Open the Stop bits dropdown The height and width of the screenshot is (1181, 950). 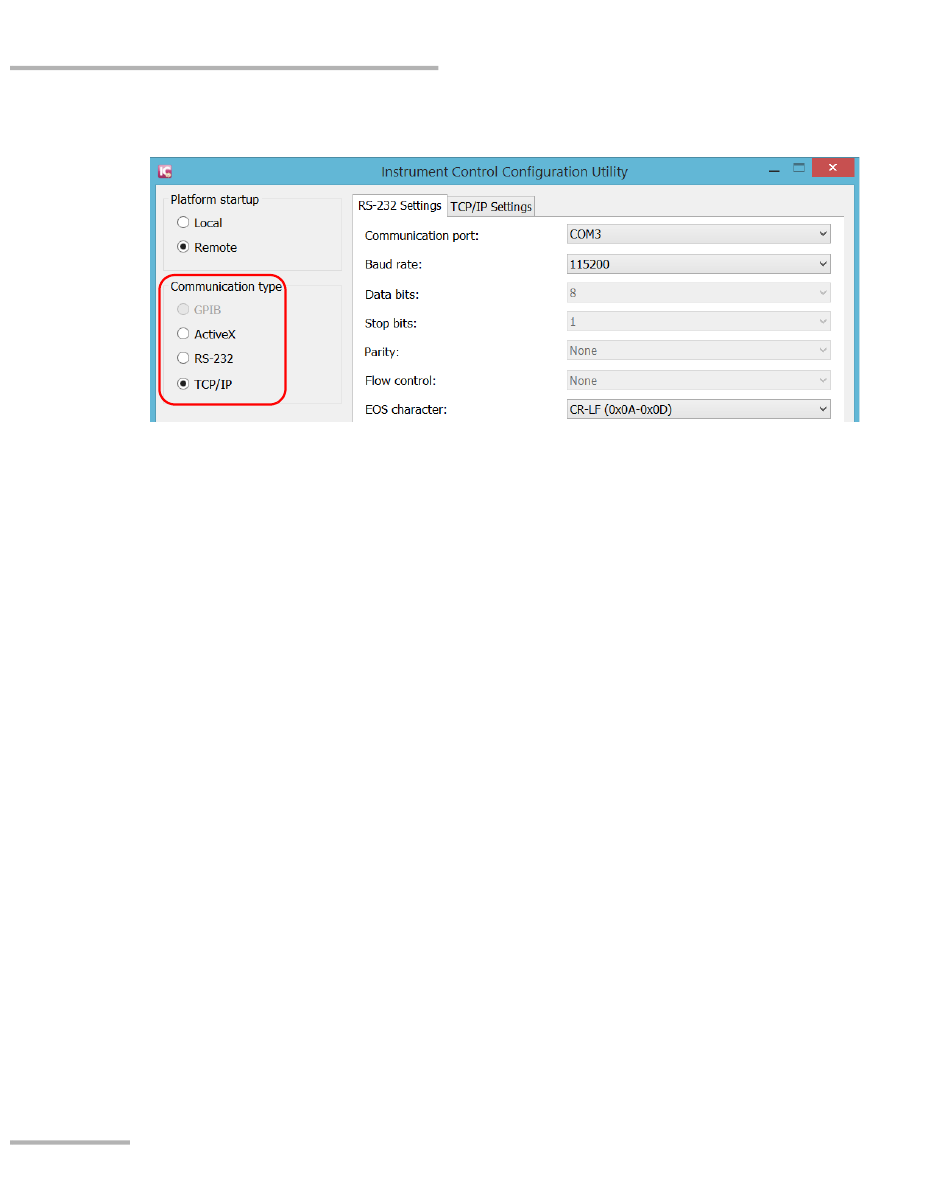[x=698, y=322]
